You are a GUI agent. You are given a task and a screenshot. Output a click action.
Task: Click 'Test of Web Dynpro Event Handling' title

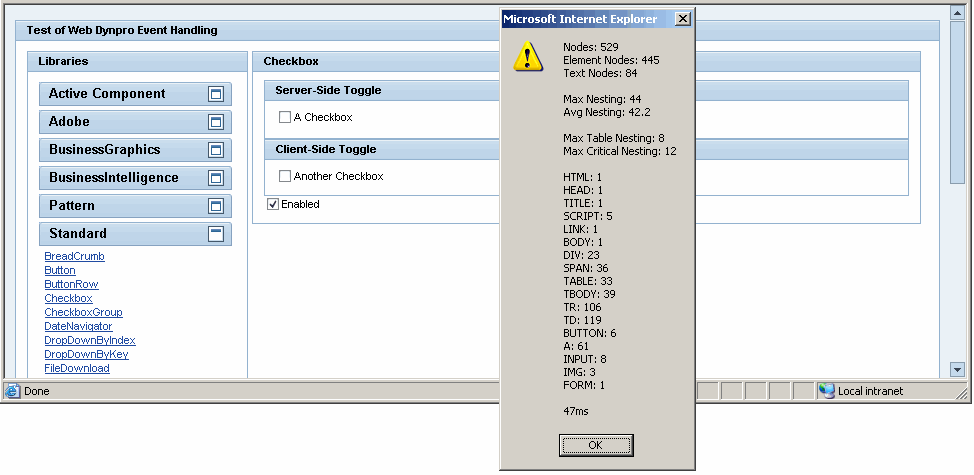122,30
